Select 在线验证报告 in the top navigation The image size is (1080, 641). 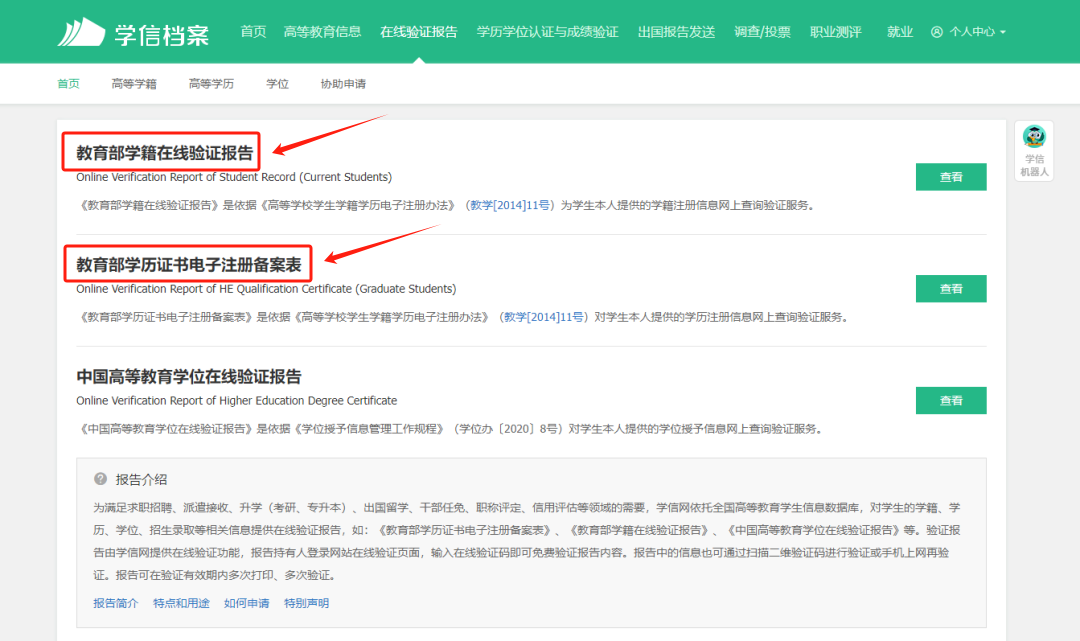point(419,32)
